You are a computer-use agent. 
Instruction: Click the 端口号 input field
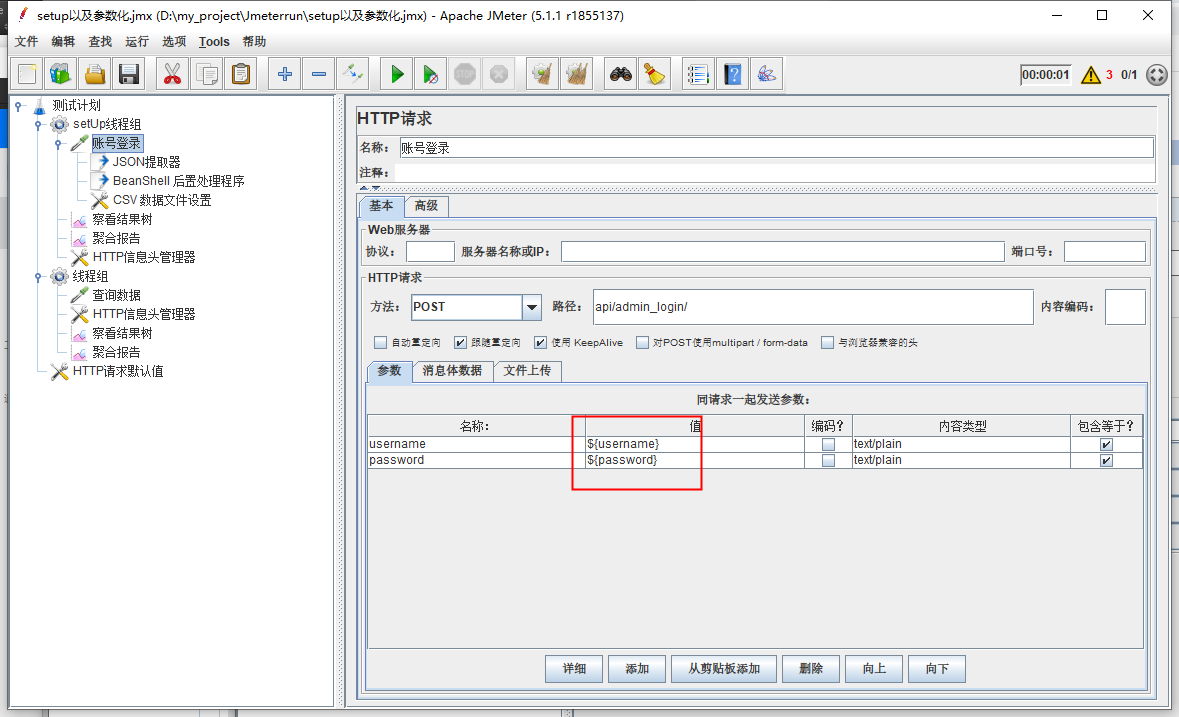(x=1105, y=252)
